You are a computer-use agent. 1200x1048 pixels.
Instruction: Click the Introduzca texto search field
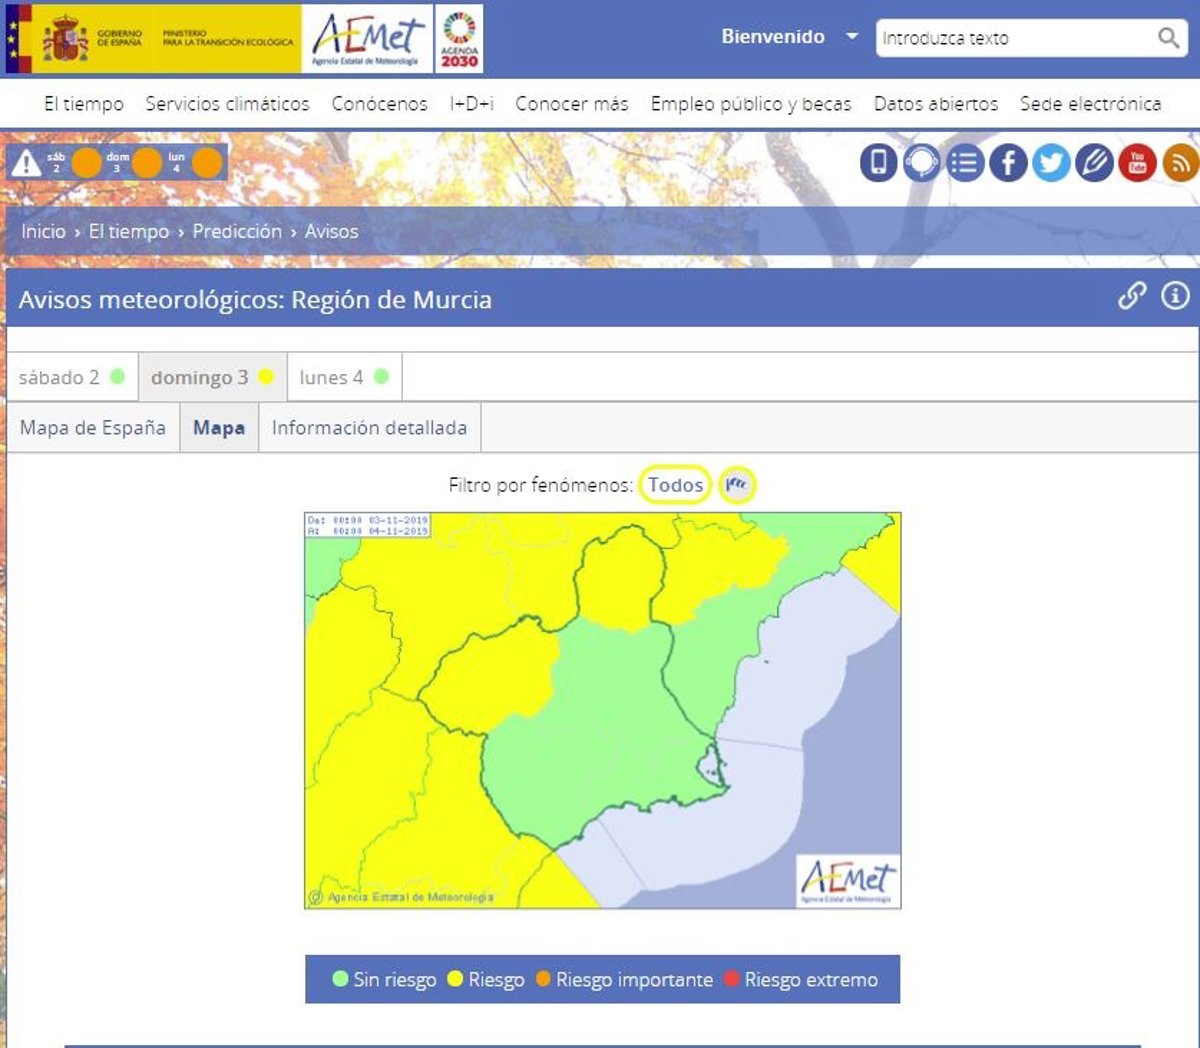coord(1015,38)
